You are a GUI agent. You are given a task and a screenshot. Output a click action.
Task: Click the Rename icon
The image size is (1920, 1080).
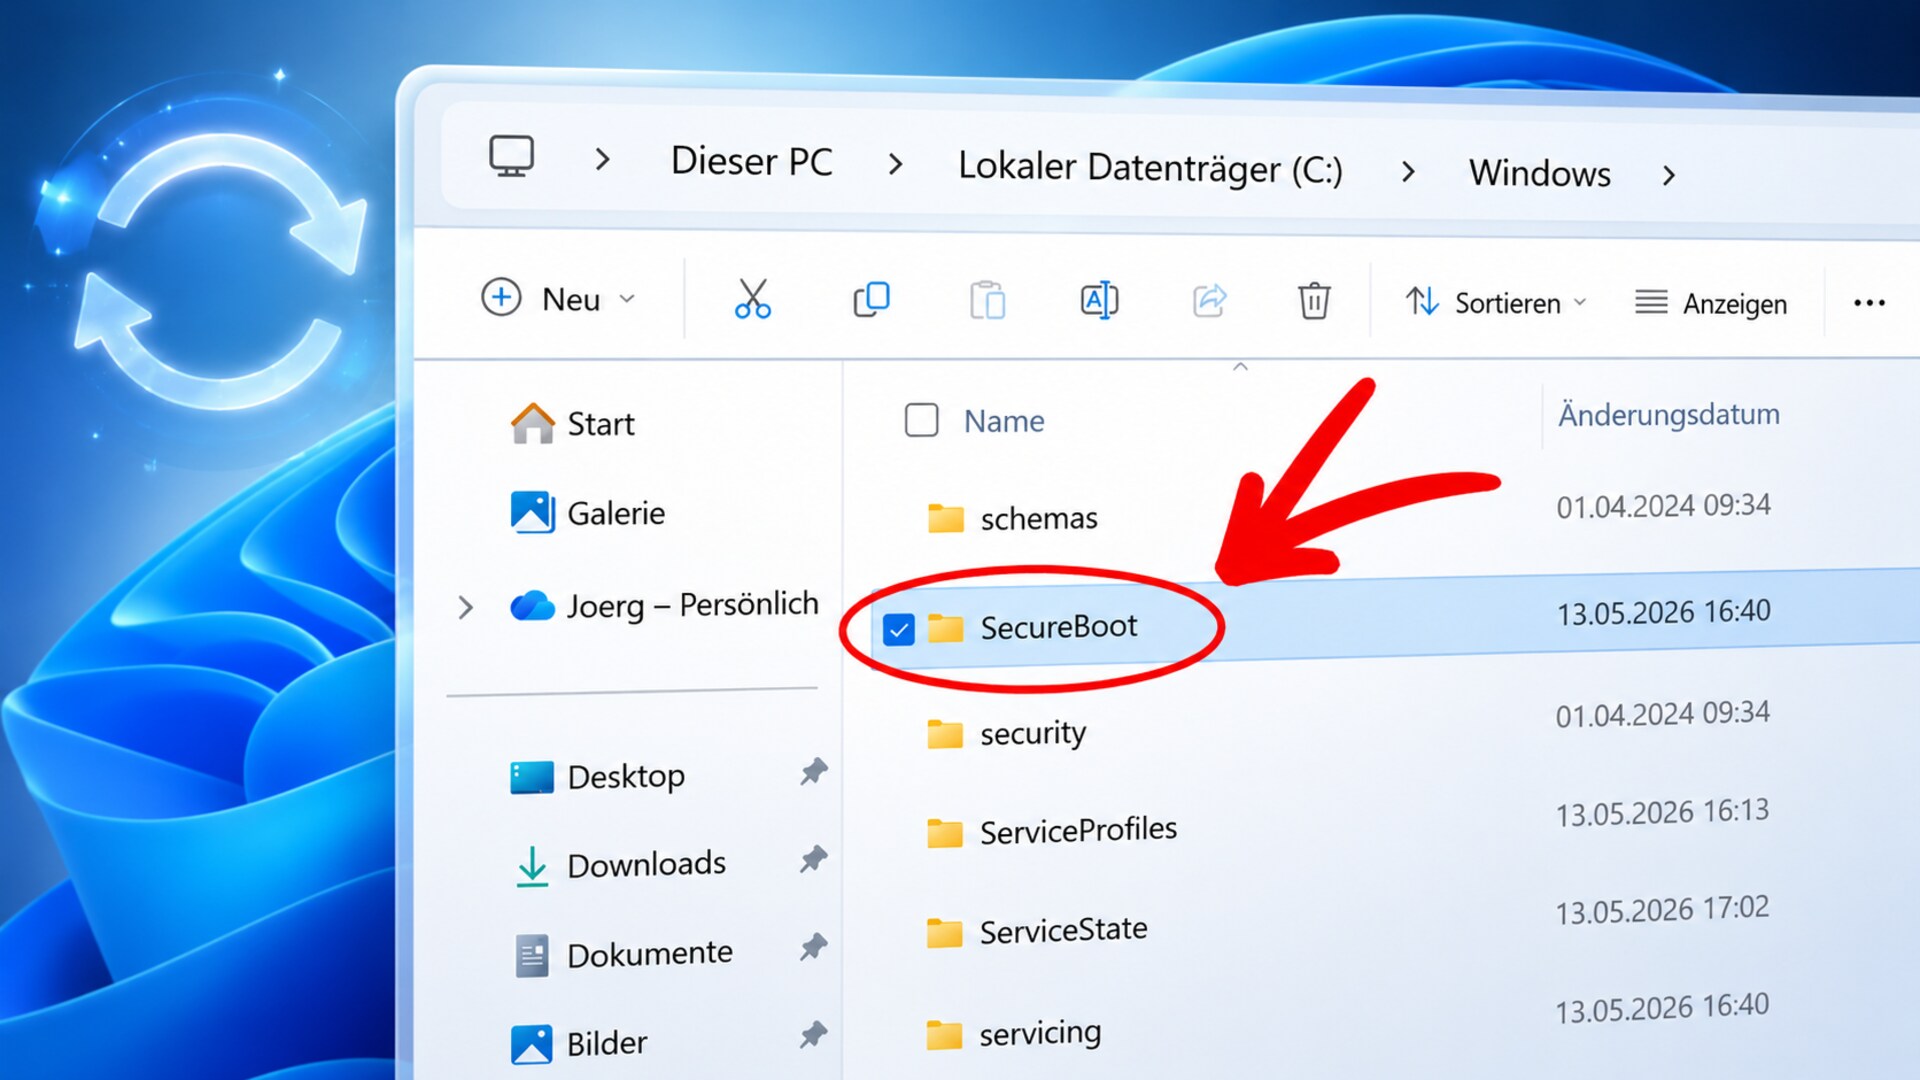1099,300
